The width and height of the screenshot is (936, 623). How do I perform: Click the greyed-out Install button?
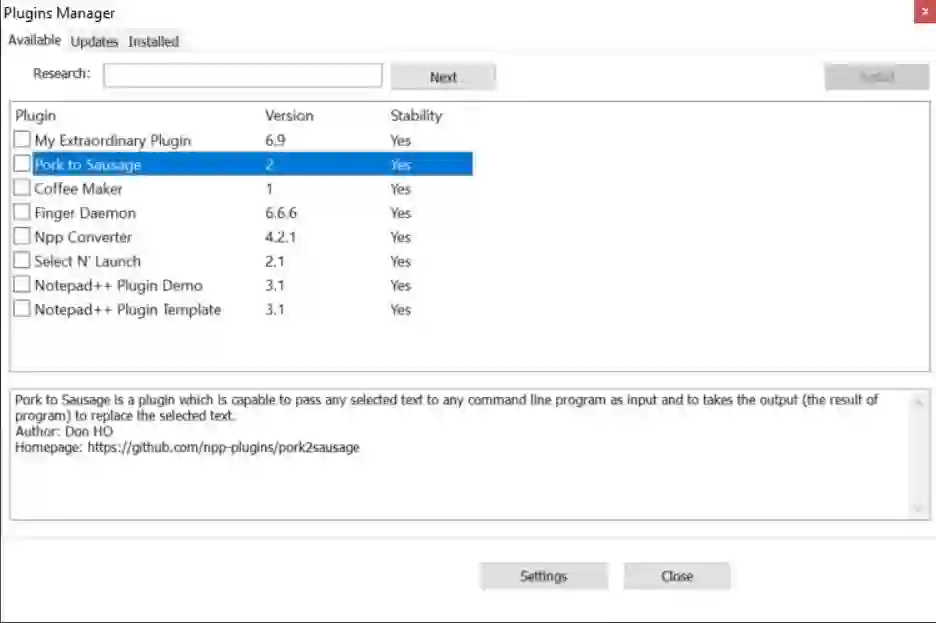coord(876,77)
